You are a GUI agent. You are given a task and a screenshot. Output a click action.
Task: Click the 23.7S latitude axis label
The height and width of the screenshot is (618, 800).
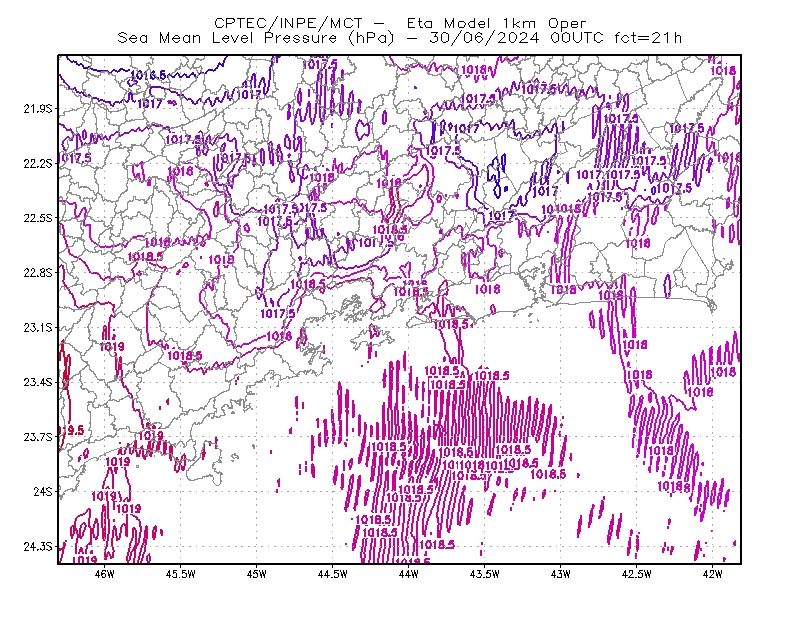[x=38, y=437]
